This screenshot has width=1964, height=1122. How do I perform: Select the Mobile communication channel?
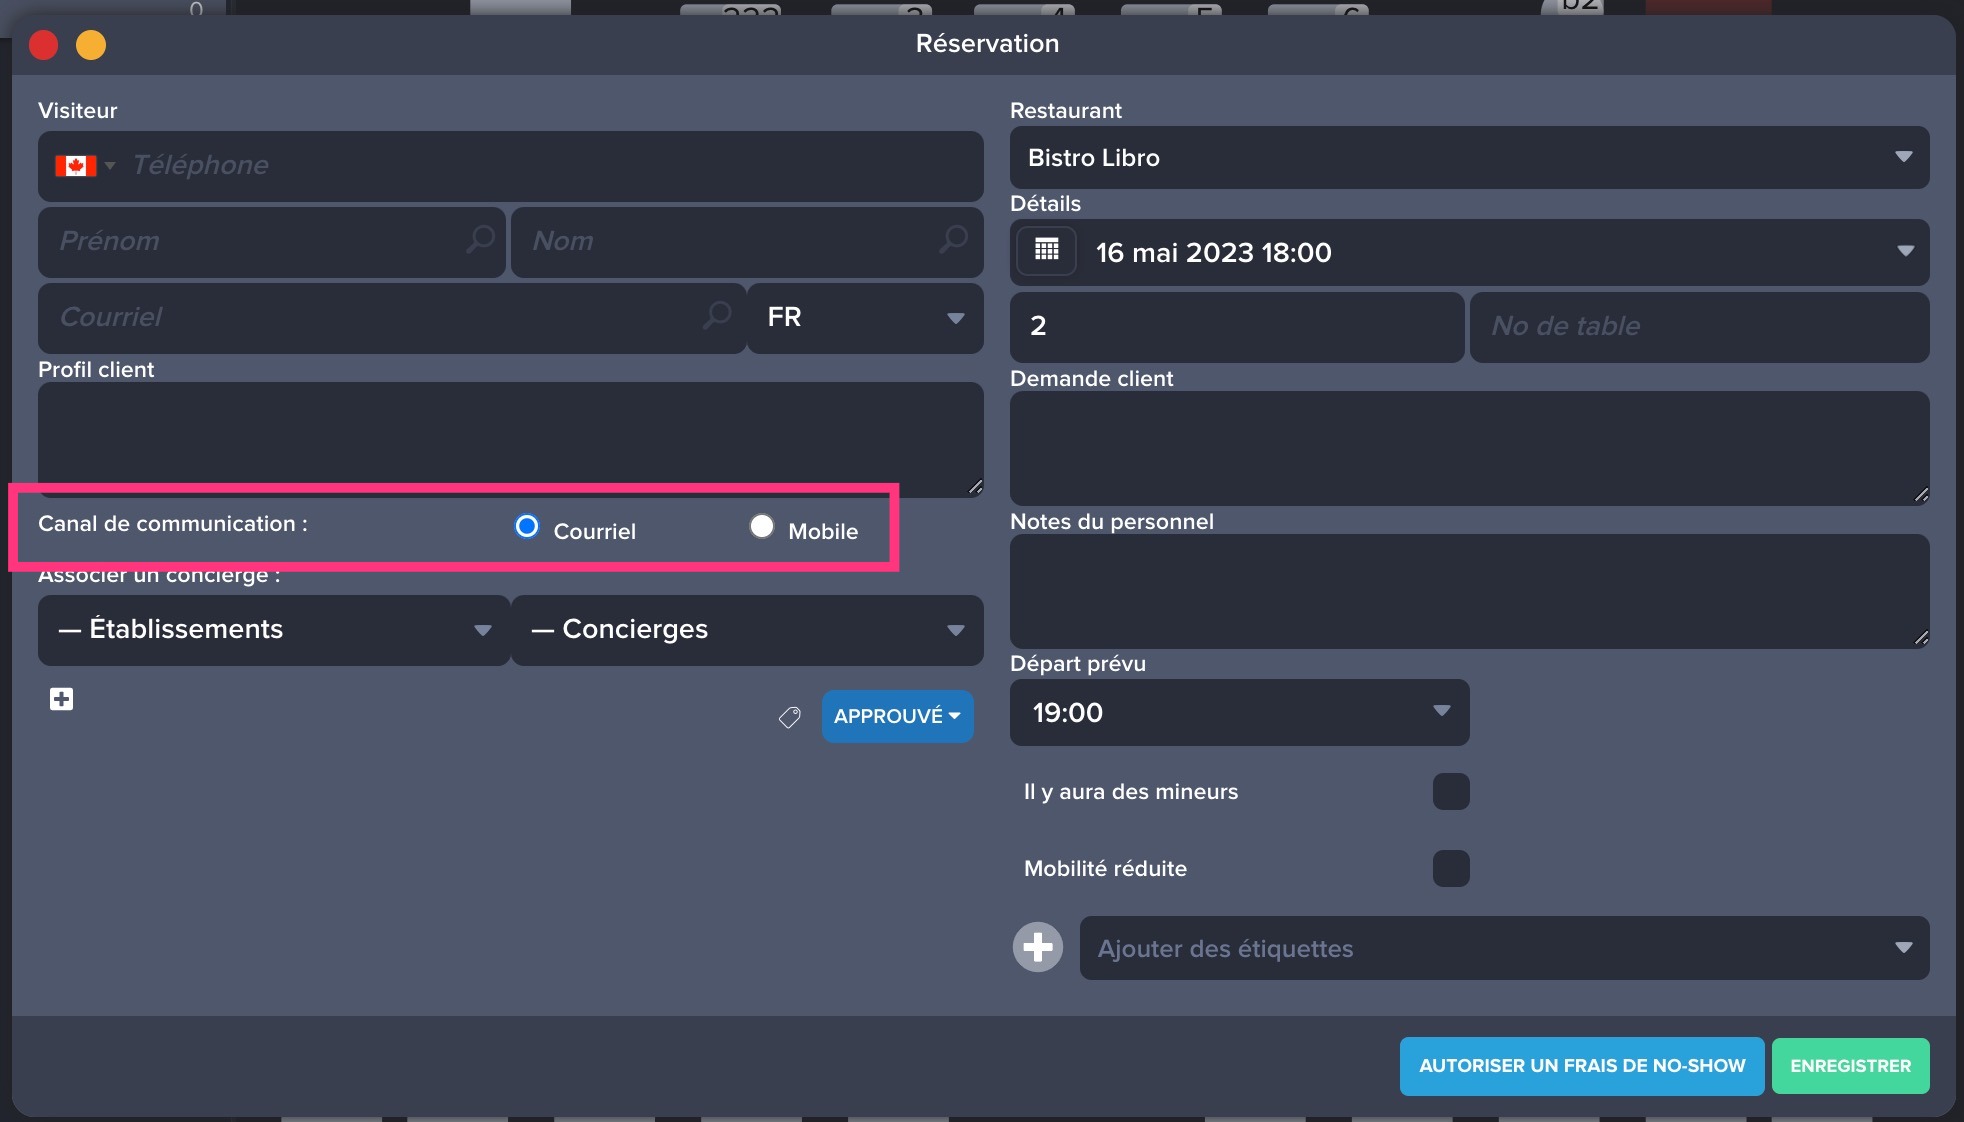coord(762,526)
